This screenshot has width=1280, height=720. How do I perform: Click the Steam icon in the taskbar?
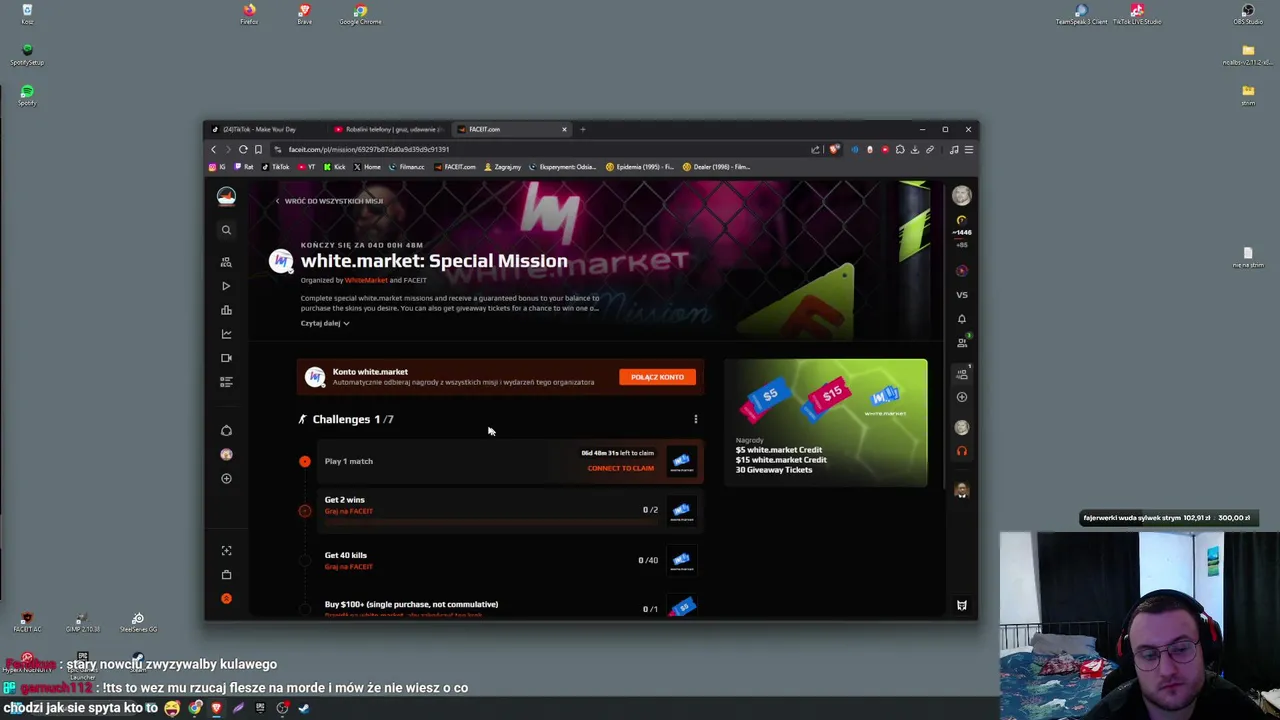tap(304, 708)
